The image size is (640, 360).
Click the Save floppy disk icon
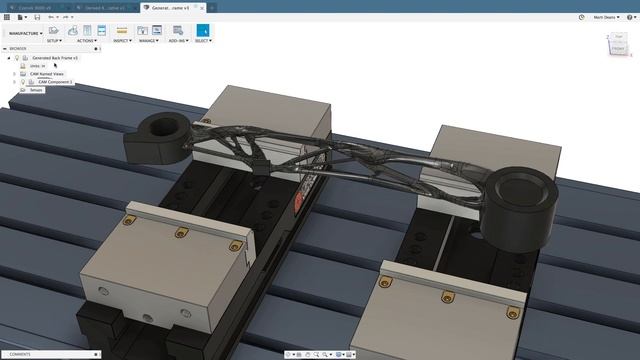37,17
